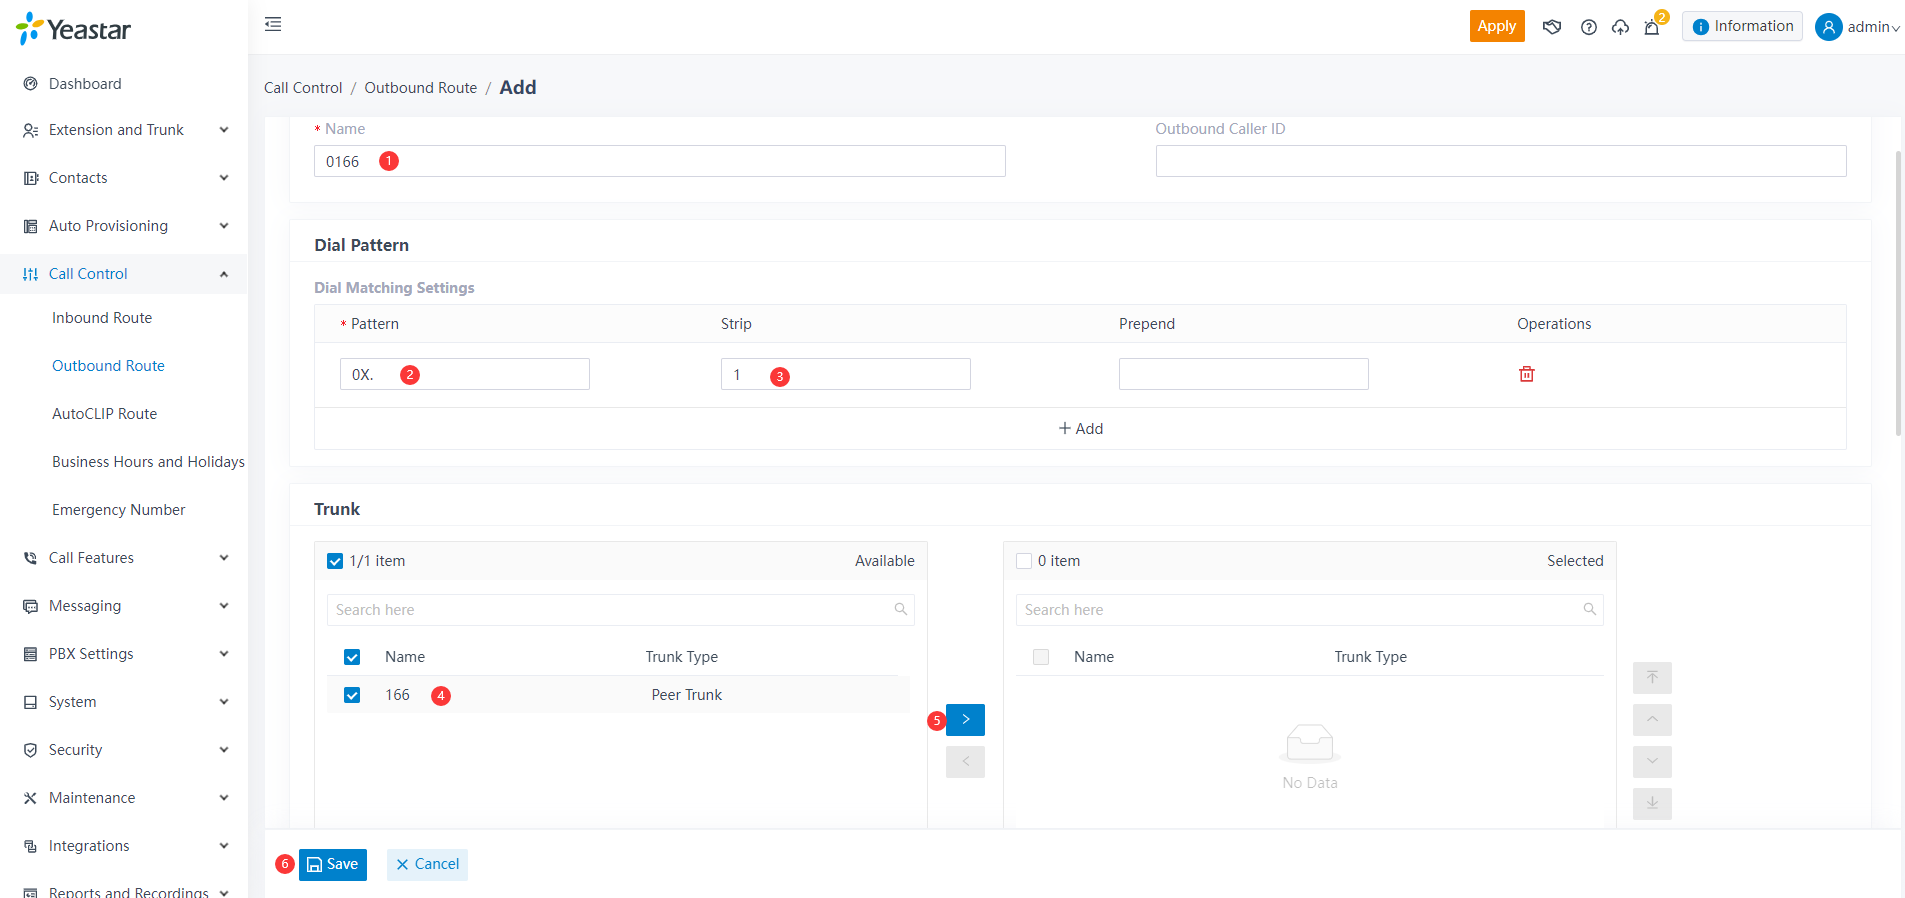Uncheck the trunk 166 checkbox
Image resolution: width=1905 pixels, height=898 pixels.
352,695
